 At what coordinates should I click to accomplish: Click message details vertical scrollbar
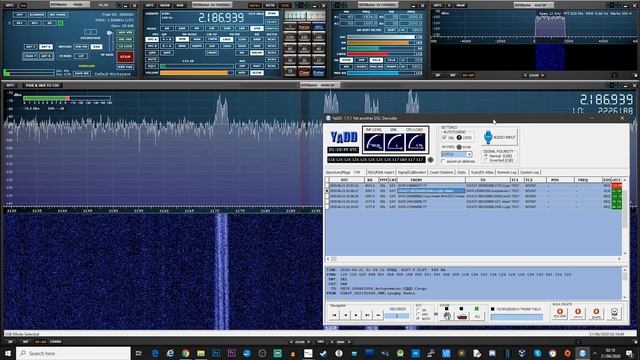(x=625, y=284)
